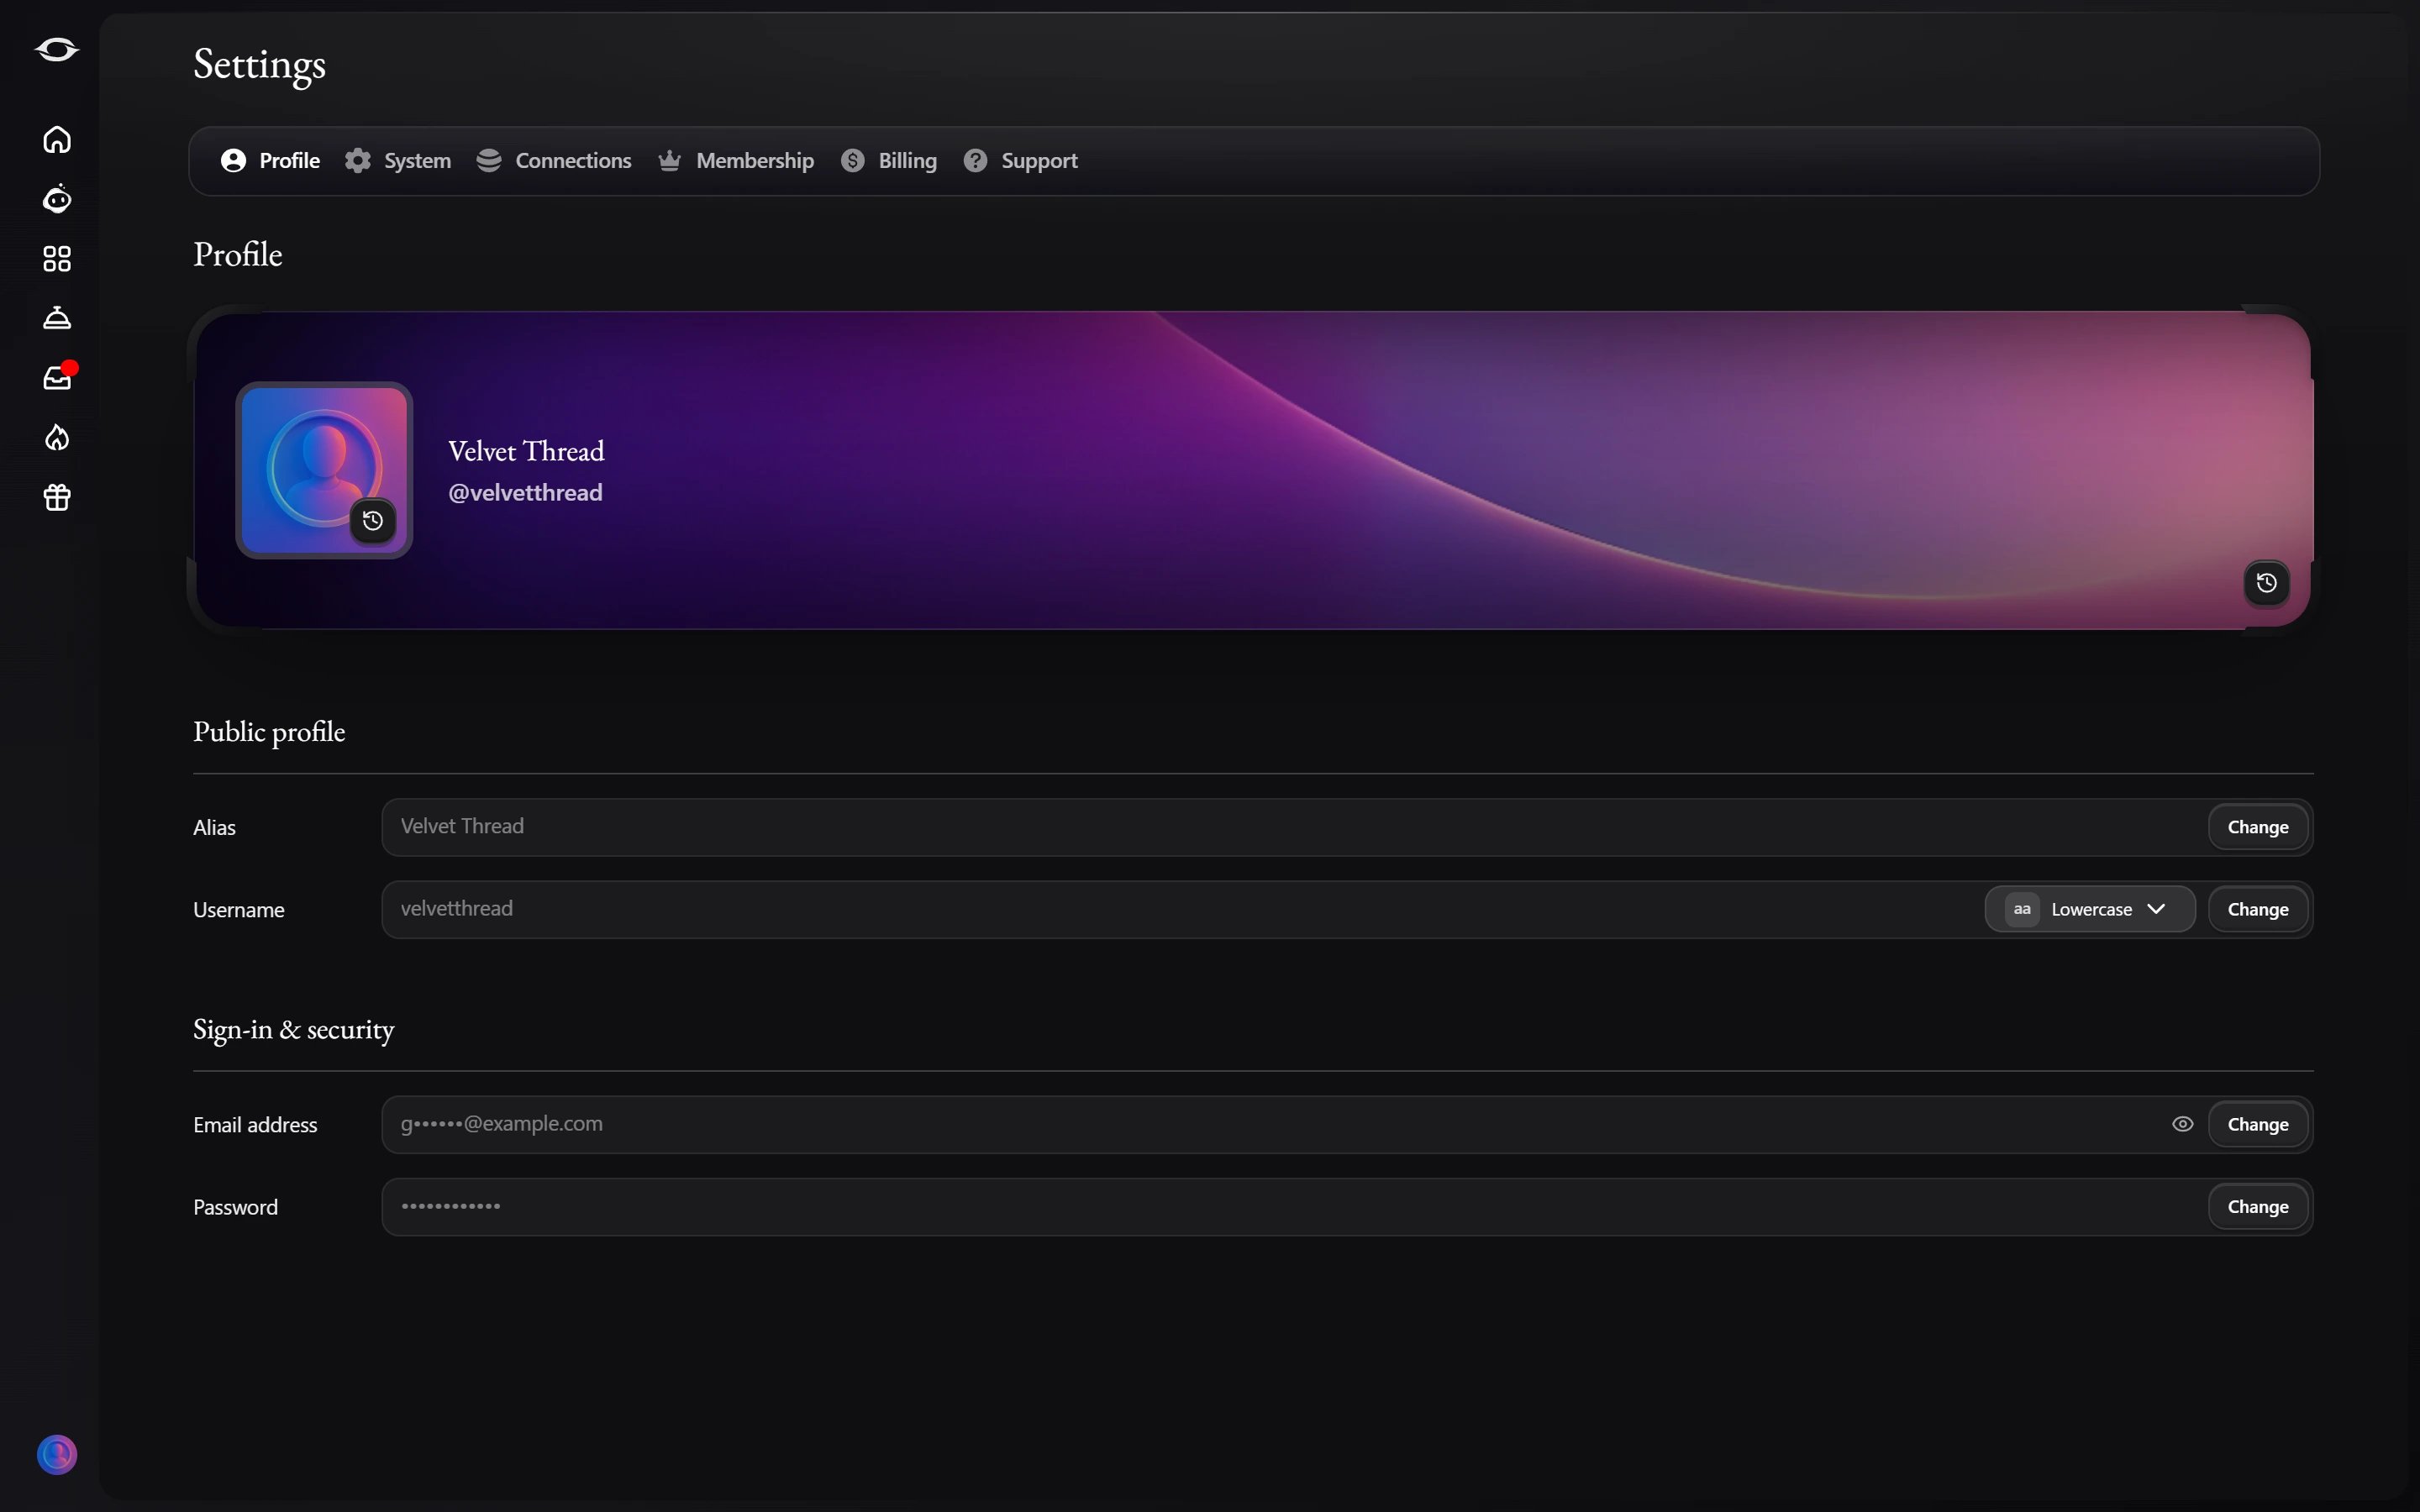Click the profile avatar image
The width and height of the screenshot is (2420, 1512).
pos(324,470)
